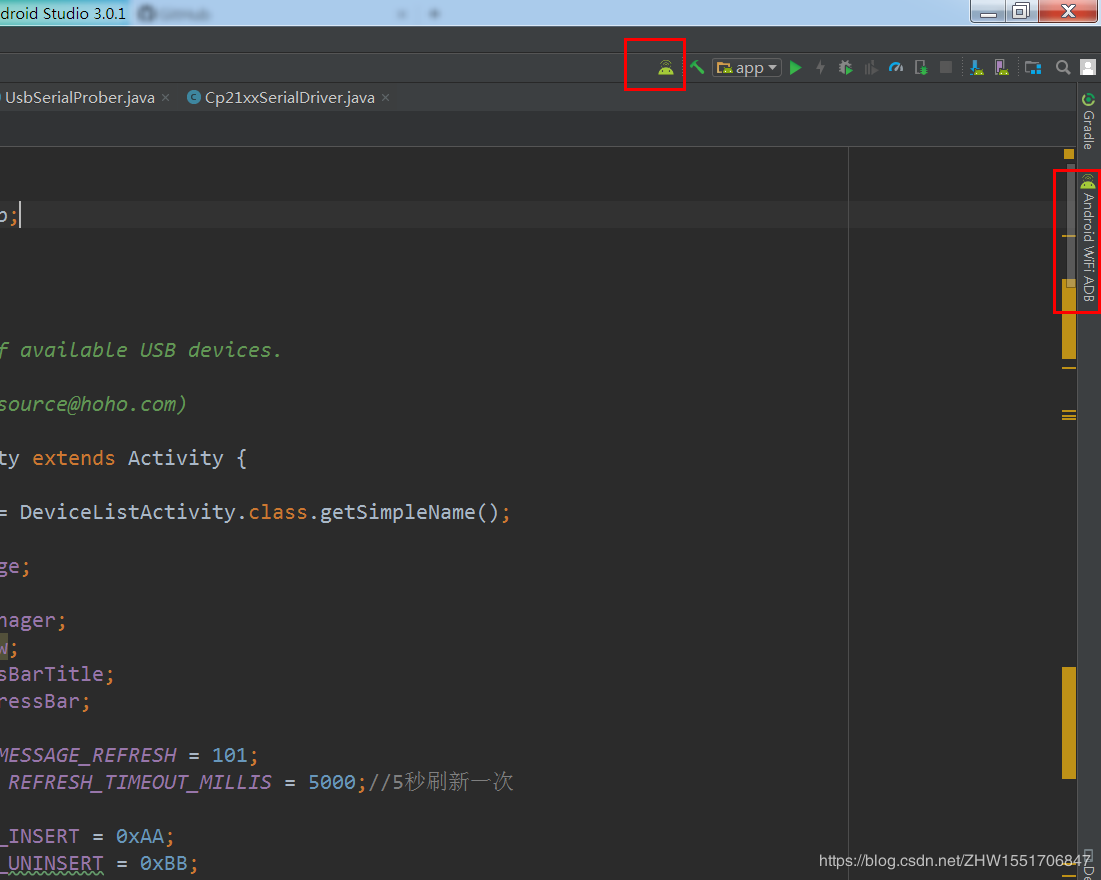Click the 'MESSAGE_REFRESH' constant
Image resolution: width=1101 pixels, height=880 pixels.
(88, 755)
